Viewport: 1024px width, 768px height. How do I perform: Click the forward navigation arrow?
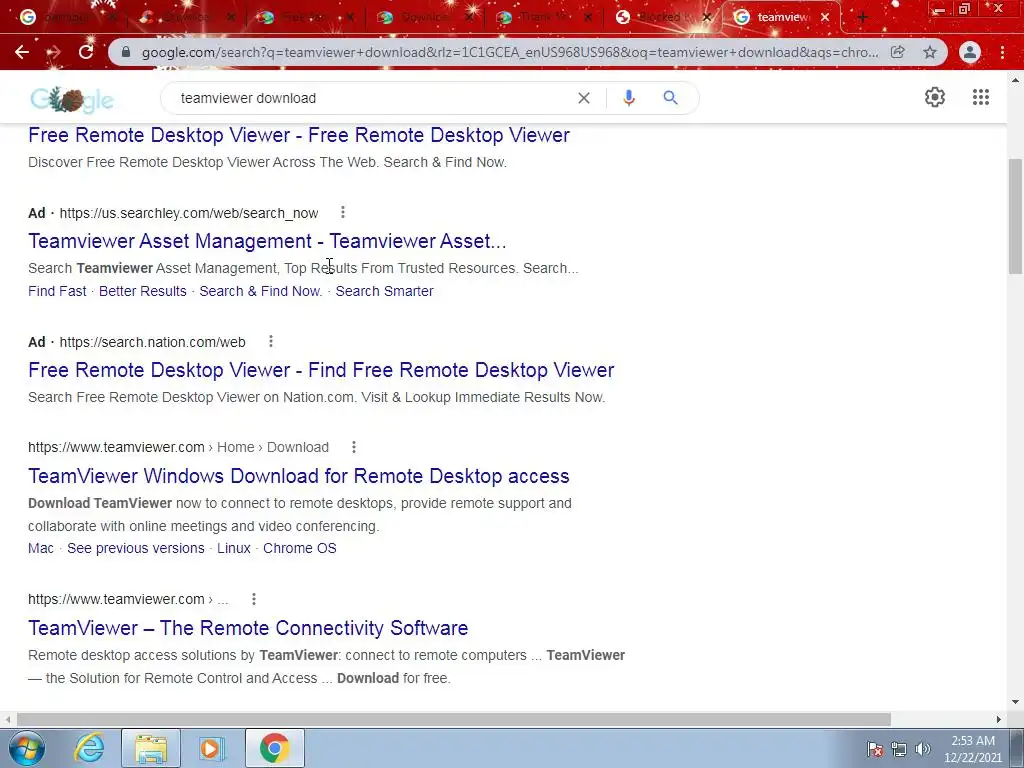click(54, 52)
